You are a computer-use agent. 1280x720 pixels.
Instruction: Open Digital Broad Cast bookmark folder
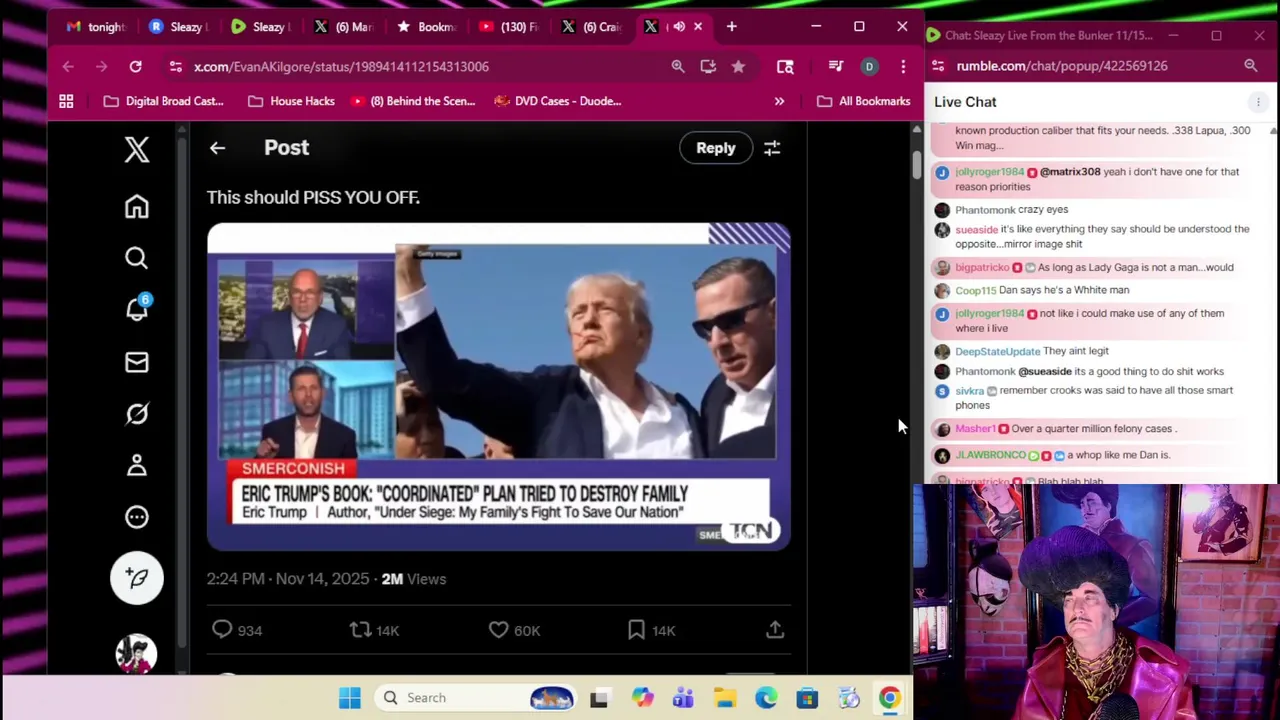pyautogui.click(x=164, y=101)
